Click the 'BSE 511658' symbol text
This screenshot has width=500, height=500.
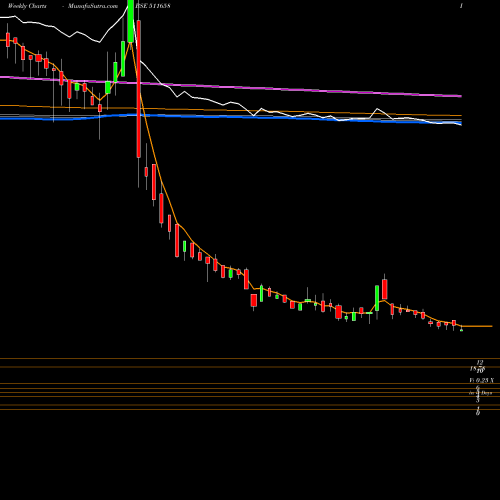(x=154, y=6)
